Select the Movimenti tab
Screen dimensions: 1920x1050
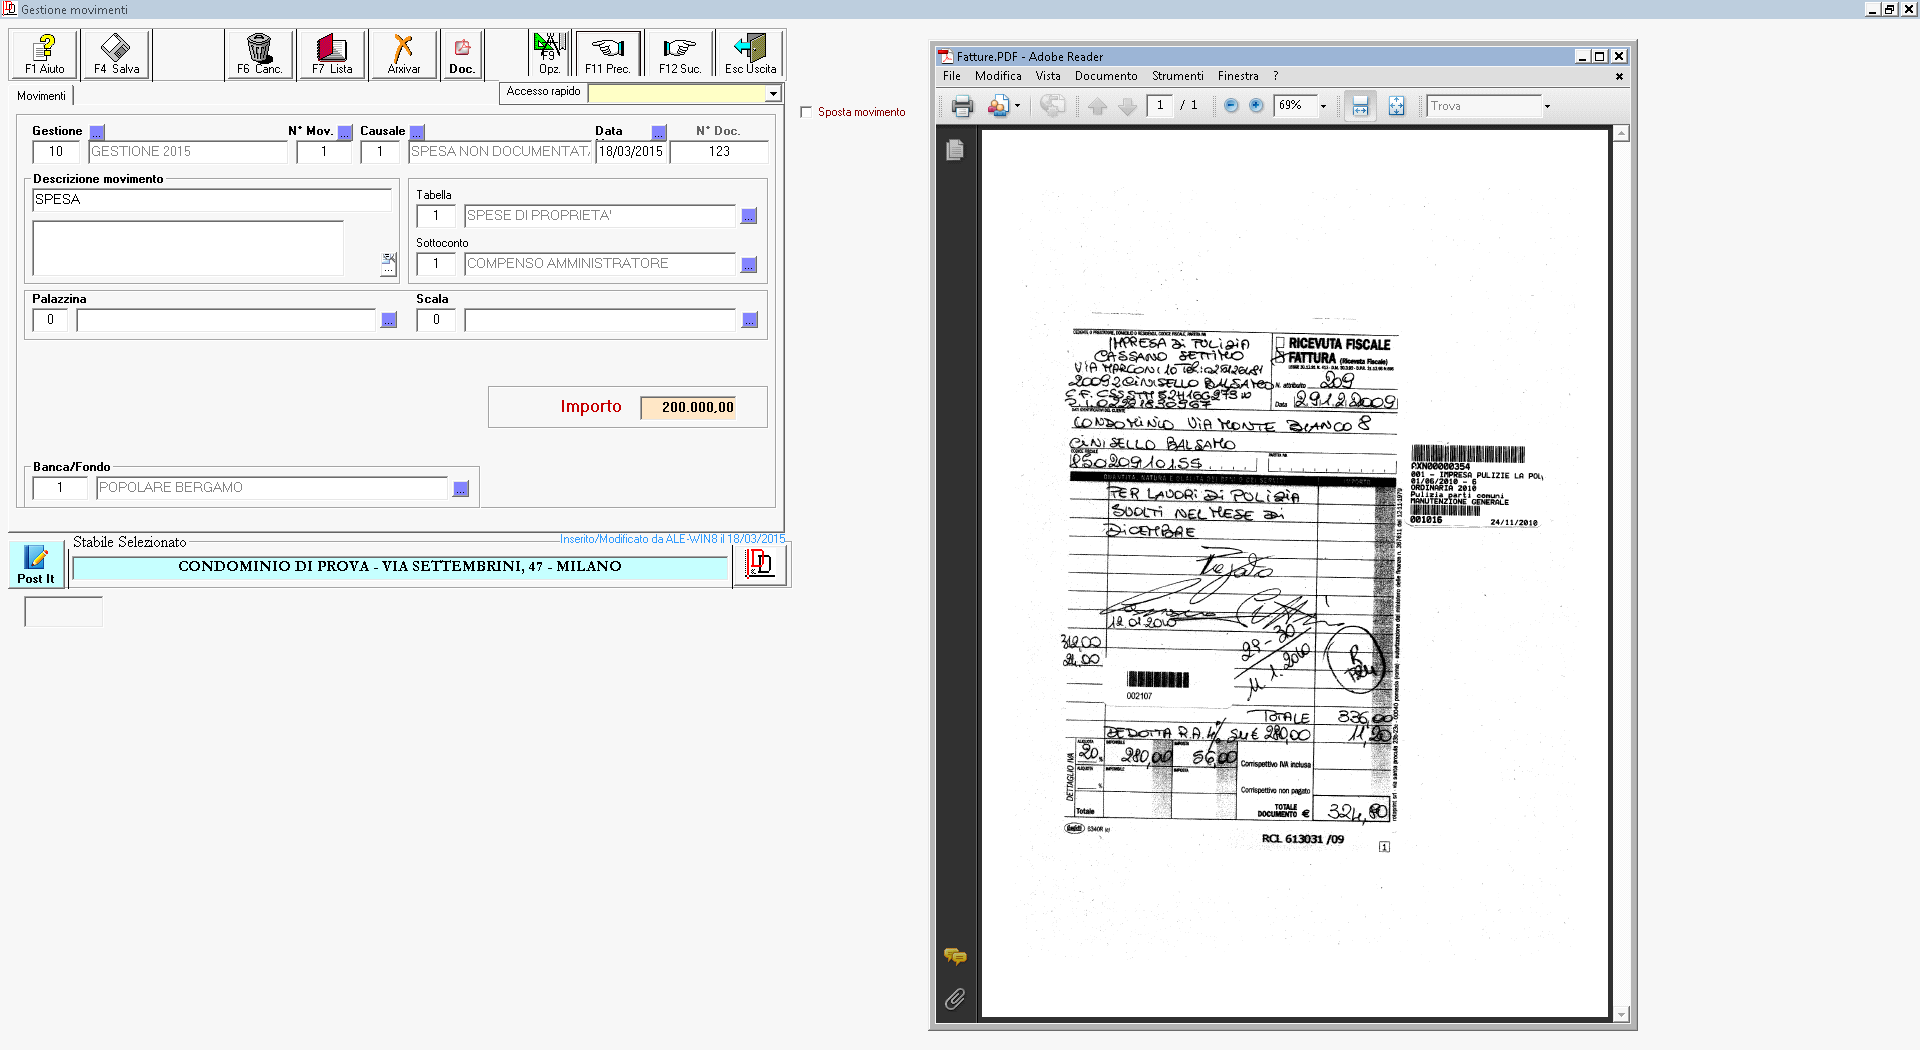point(41,96)
